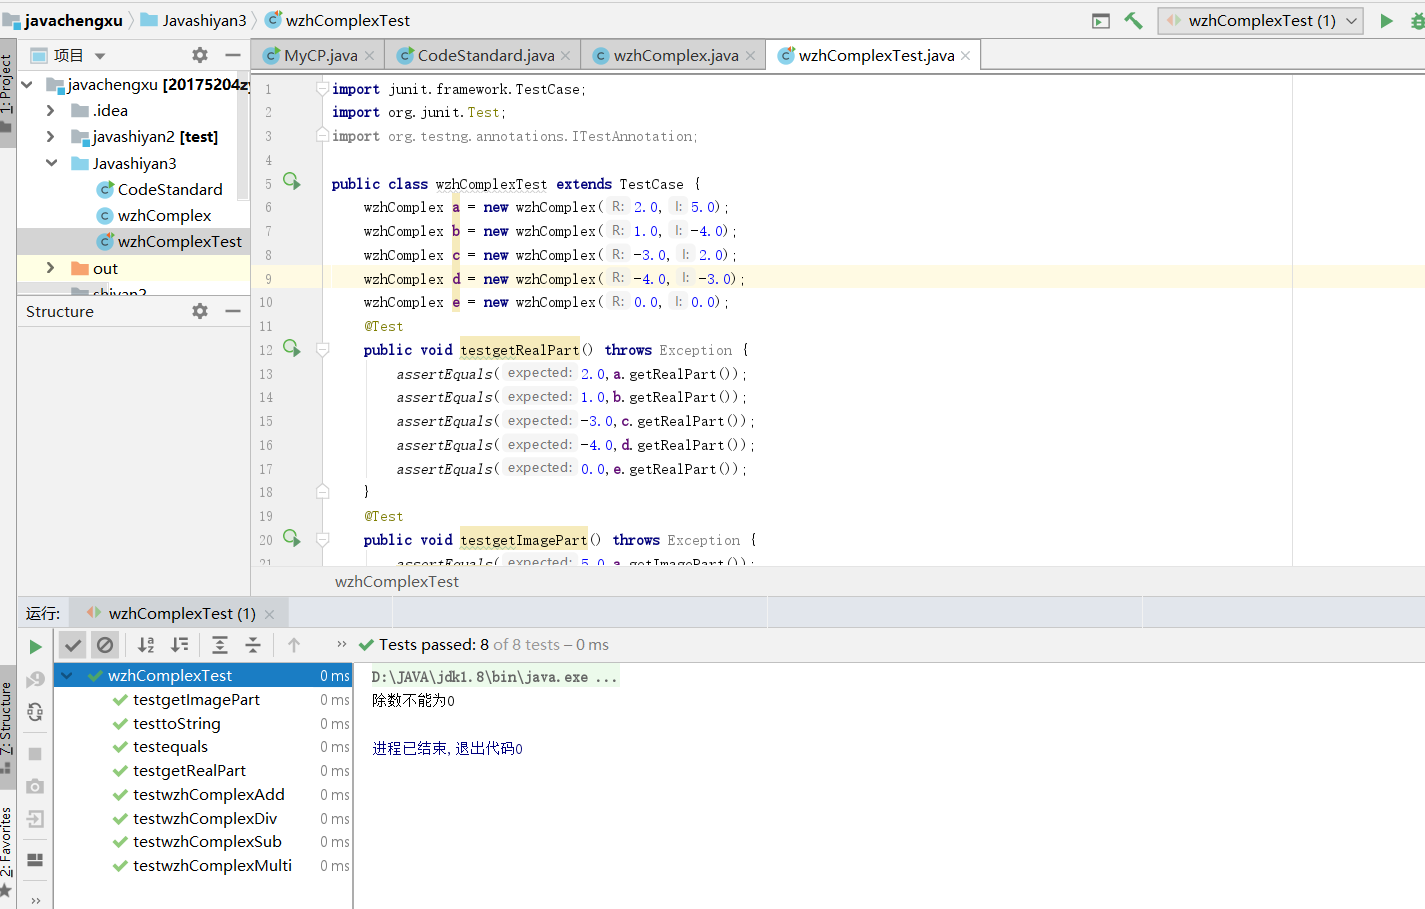The width and height of the screenshot is (1425, 909).
Task: Sort test results alphabetically
Action: point(146,645)
